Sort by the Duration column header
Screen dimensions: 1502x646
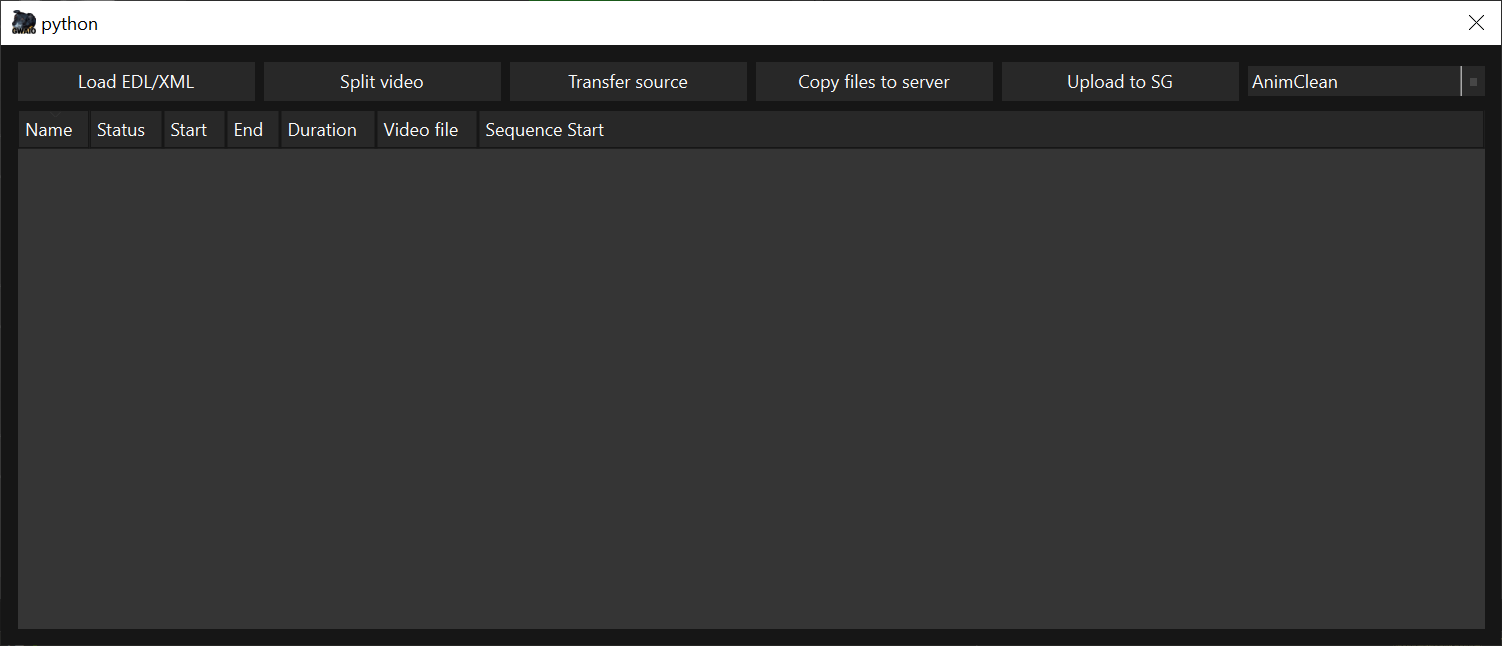point(322,130)
